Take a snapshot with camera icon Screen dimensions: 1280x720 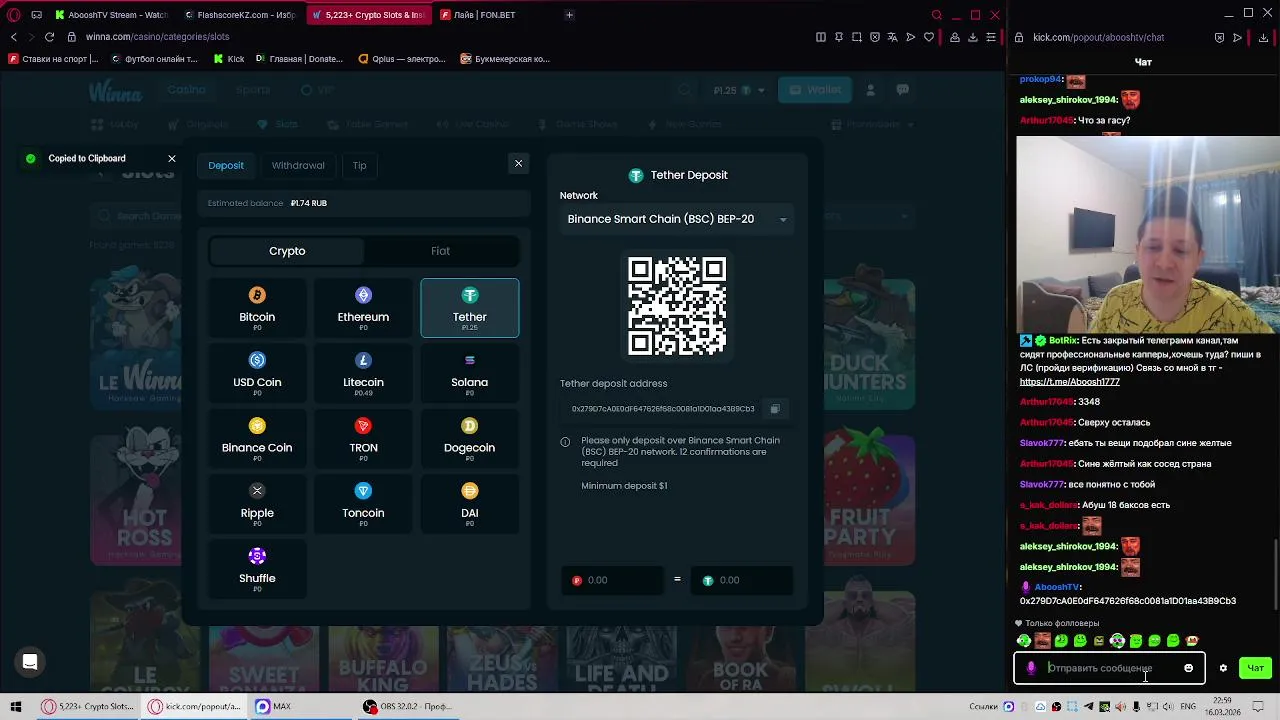pyautogui.click(x=857, y=37)
